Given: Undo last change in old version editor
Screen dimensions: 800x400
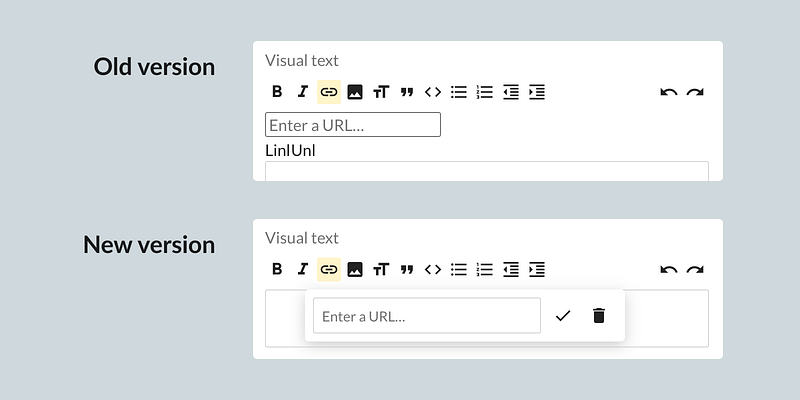Looking at the screenshot, I should point(669,92).
